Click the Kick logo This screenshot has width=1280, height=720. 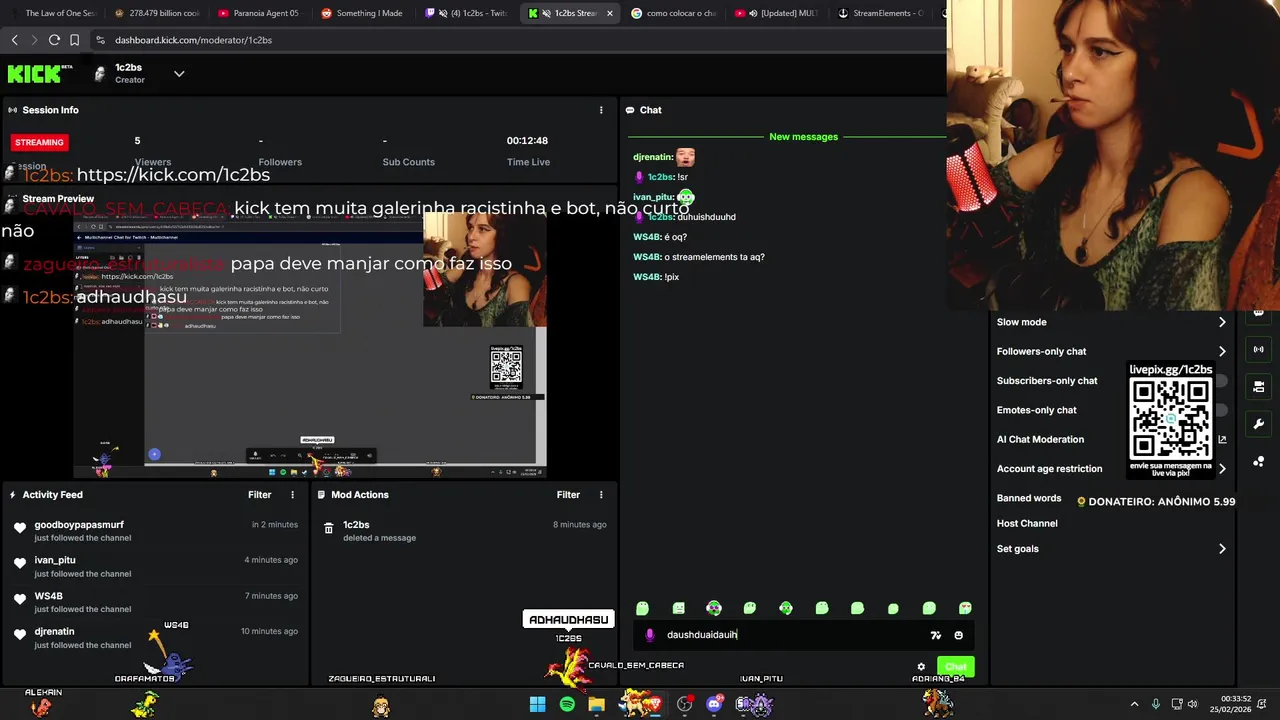click(40, 73)
